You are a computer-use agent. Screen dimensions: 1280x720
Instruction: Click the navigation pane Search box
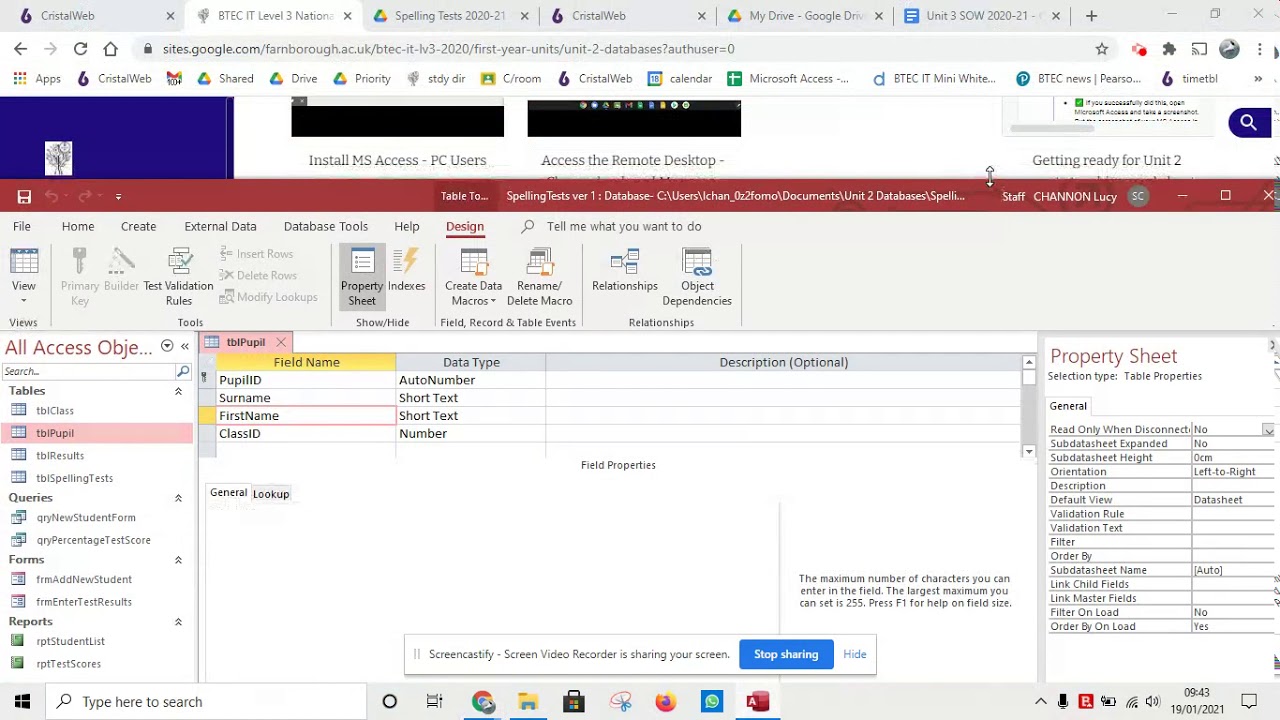[88, 371]
